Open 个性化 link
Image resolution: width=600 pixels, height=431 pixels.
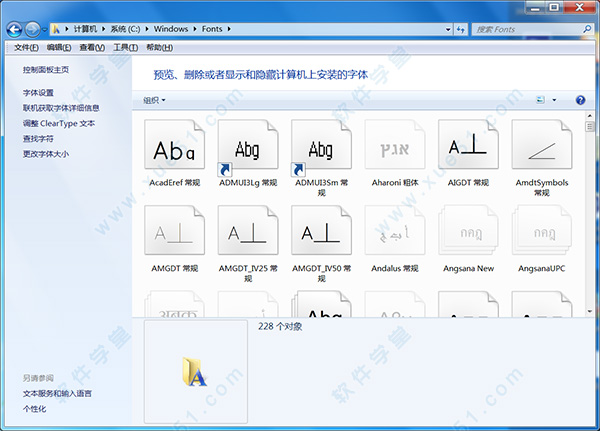(34, 409)
